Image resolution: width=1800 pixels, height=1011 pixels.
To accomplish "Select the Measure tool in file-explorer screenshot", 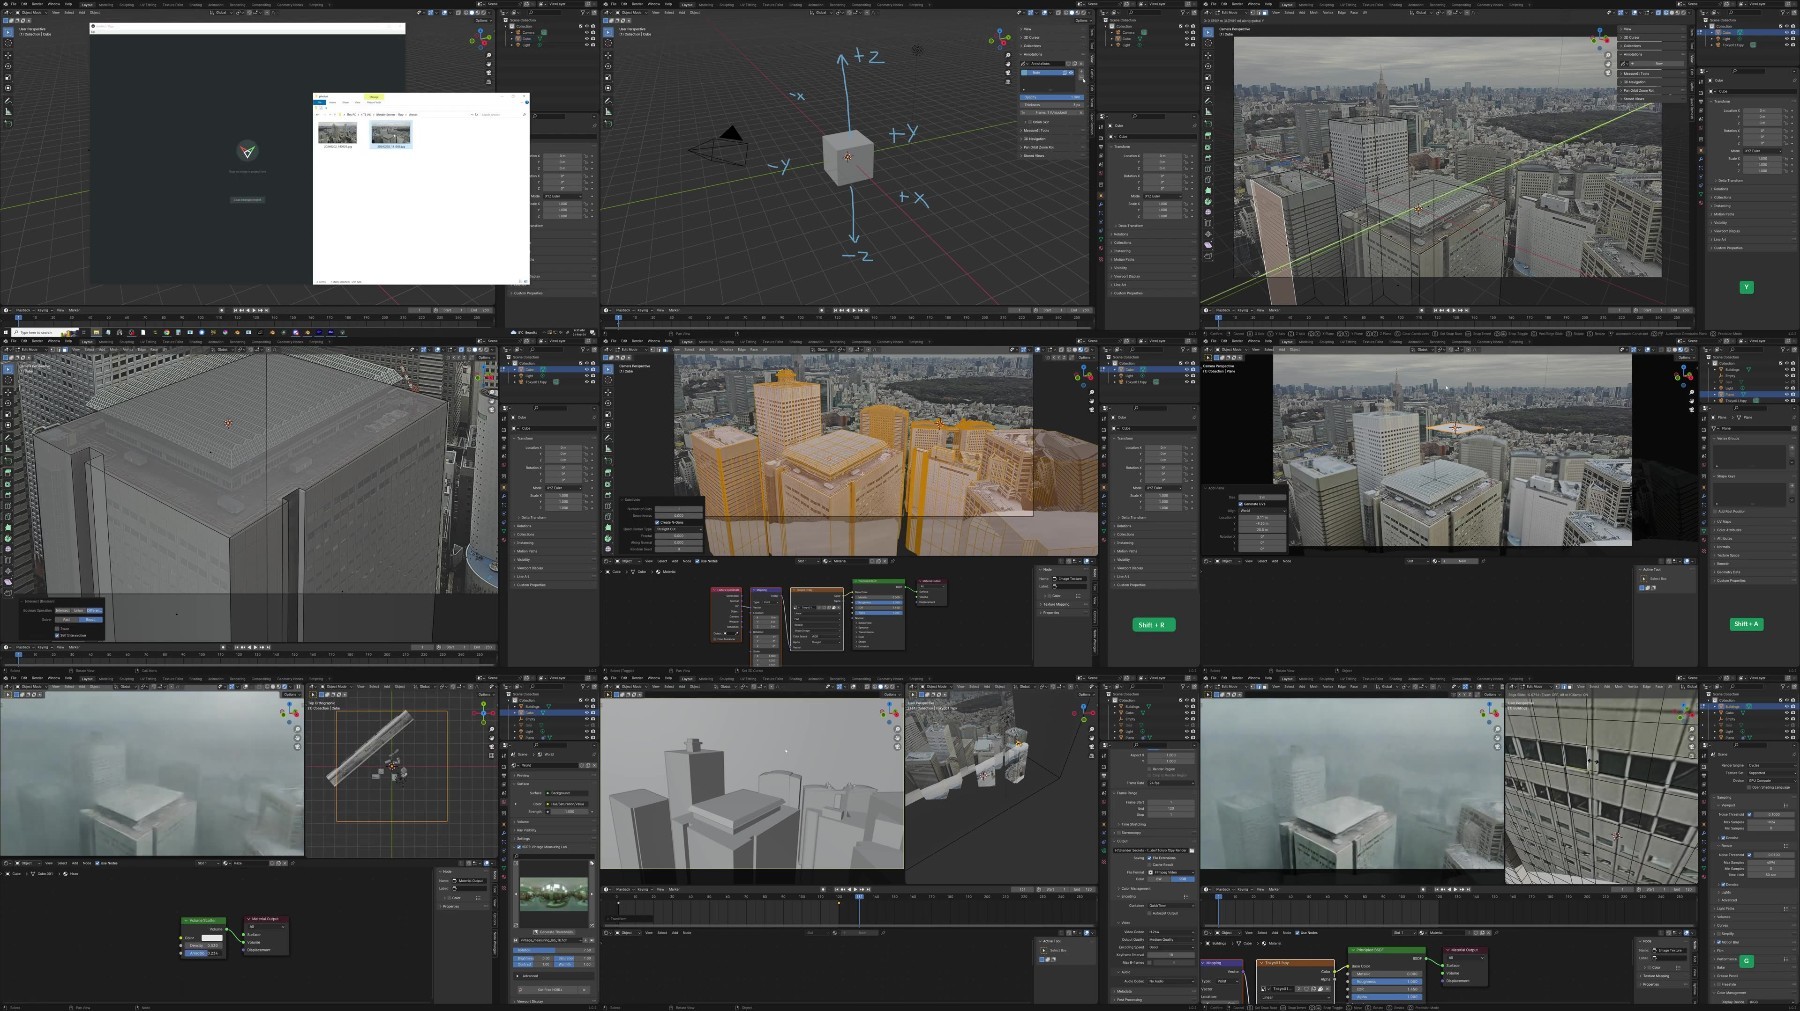I will point(8,111).
